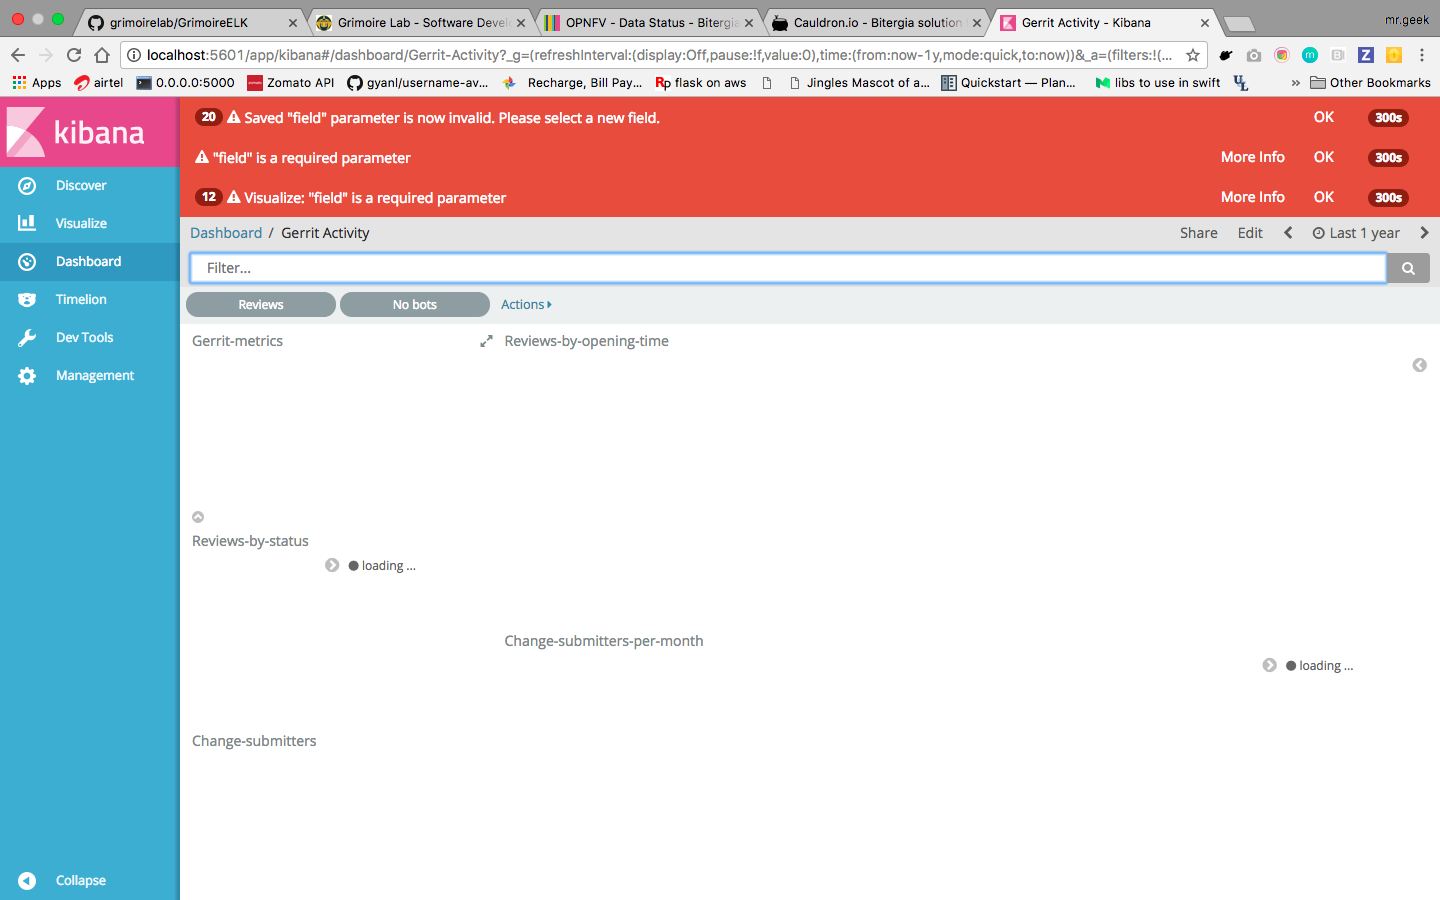The image size is (1440, 900).
Task: Click the Reviews filter pill
Action: tap(261, 305)
